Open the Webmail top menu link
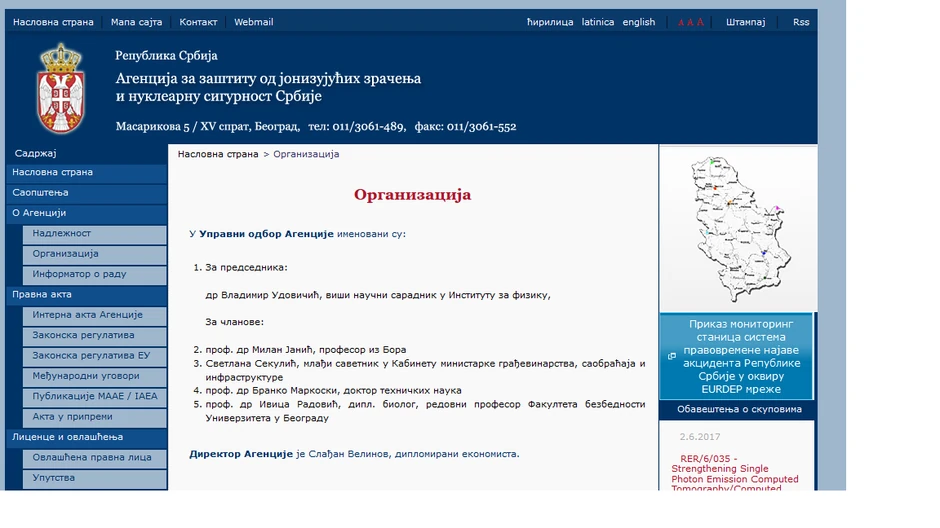The width and height of the screenshot is (940, 528). [253, 22]
